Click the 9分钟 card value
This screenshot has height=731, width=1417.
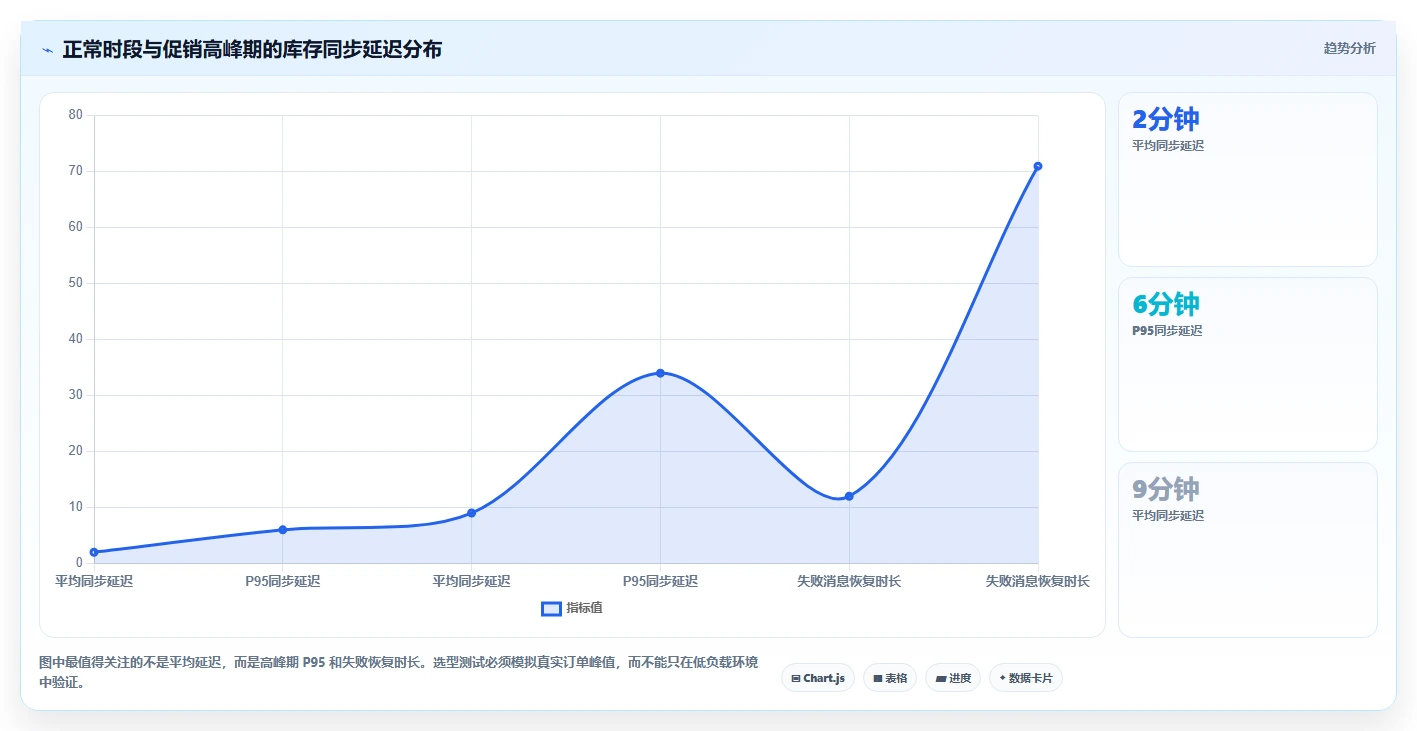click(1165, 489)
